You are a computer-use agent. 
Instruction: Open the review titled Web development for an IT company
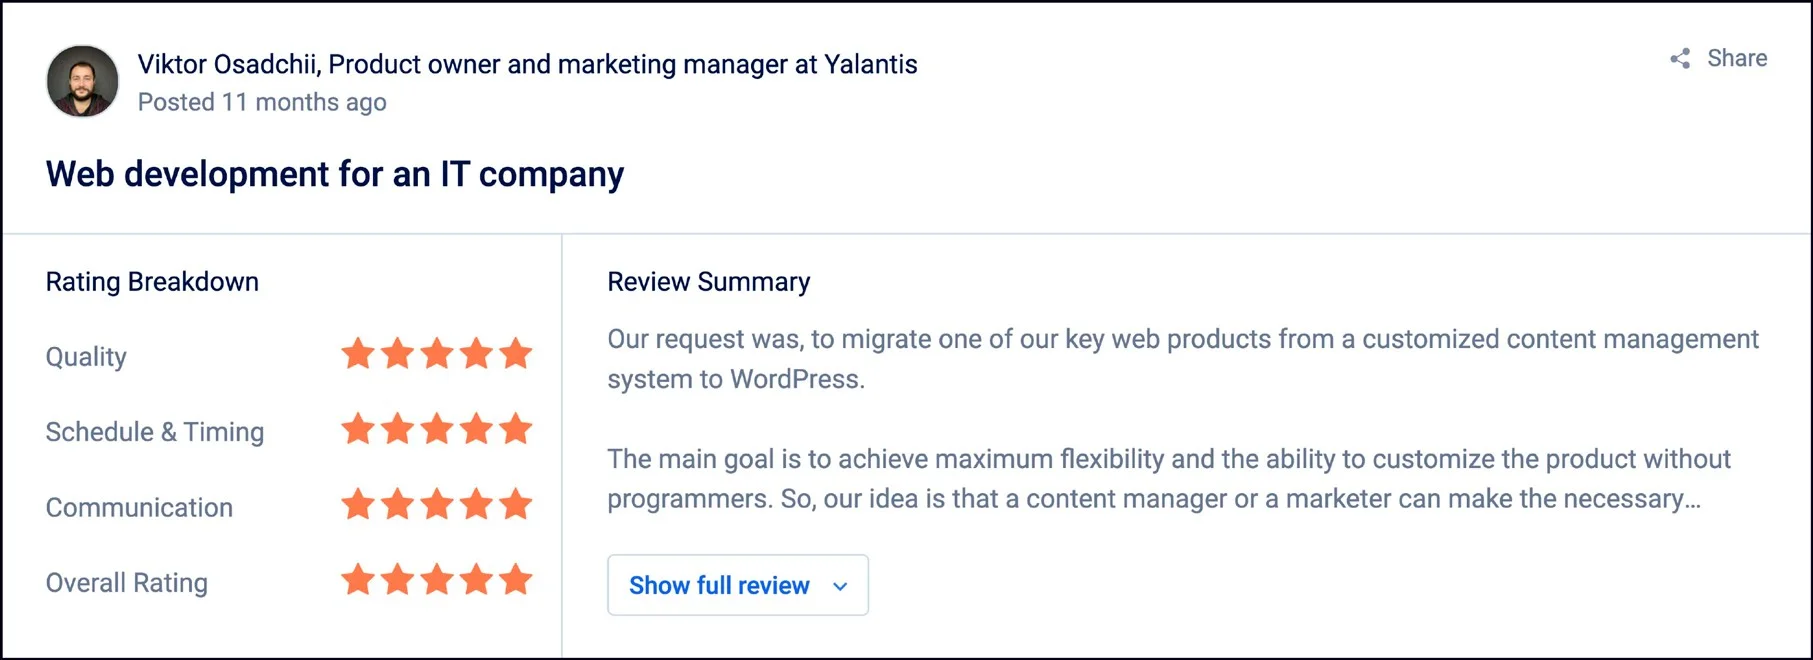(x=334, y=173)
